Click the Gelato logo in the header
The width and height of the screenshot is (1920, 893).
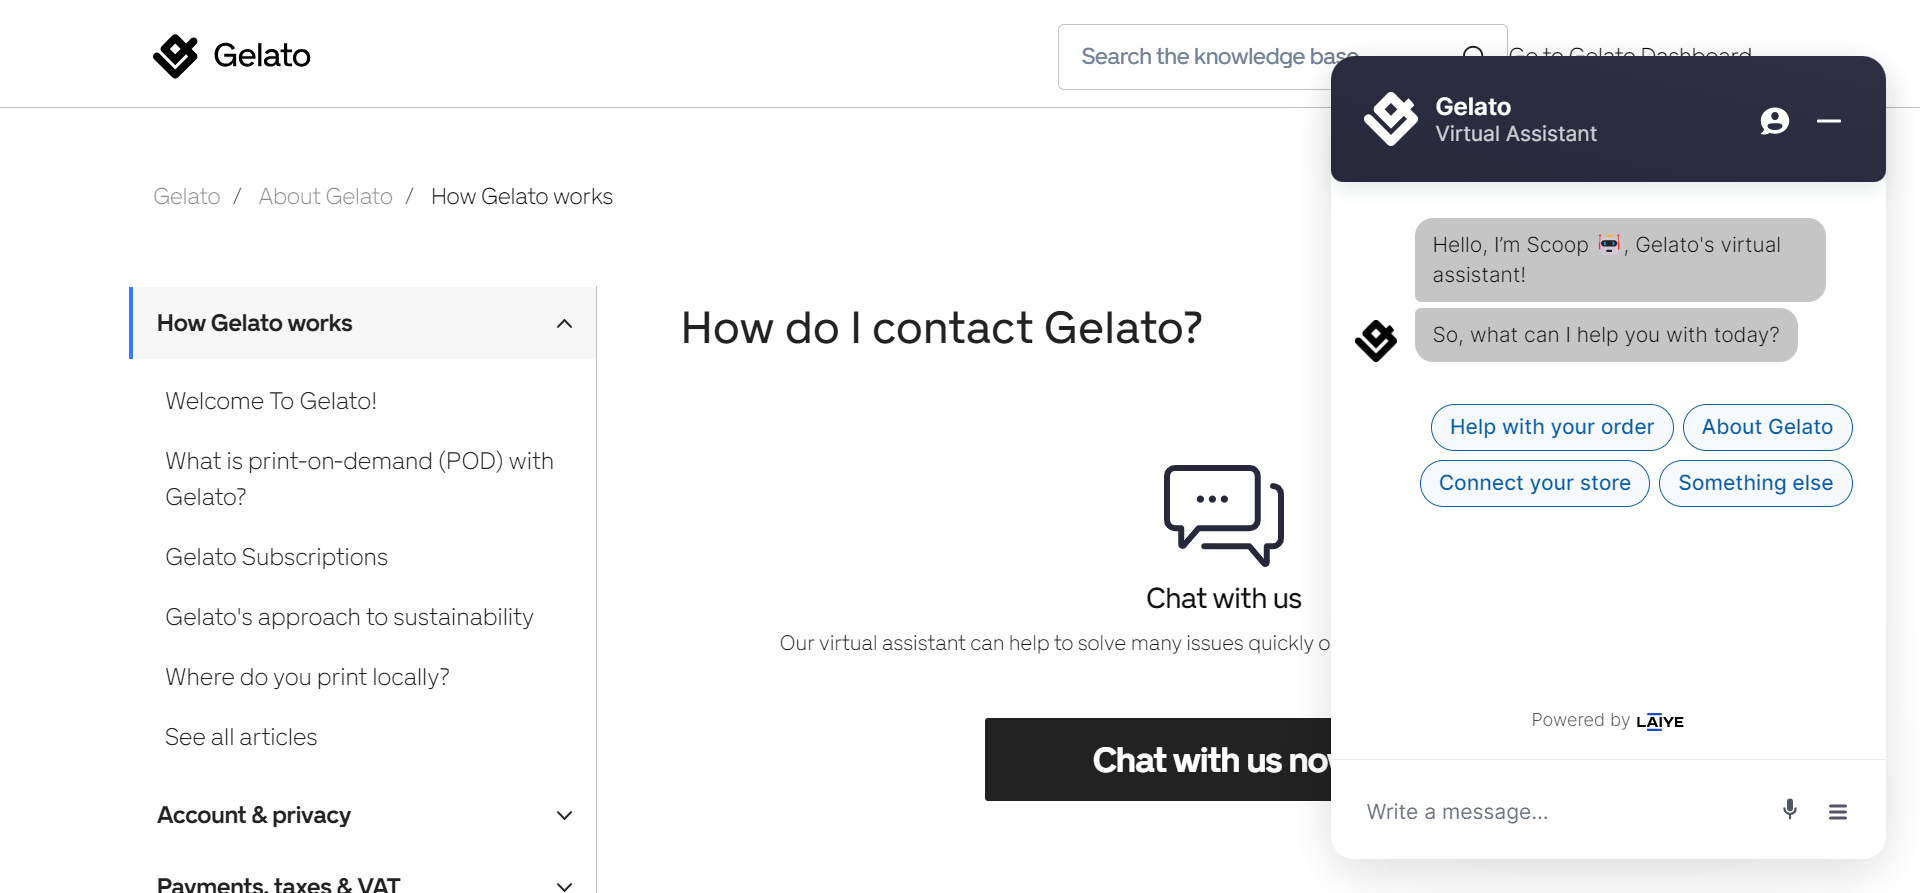[x=231, y=56]
